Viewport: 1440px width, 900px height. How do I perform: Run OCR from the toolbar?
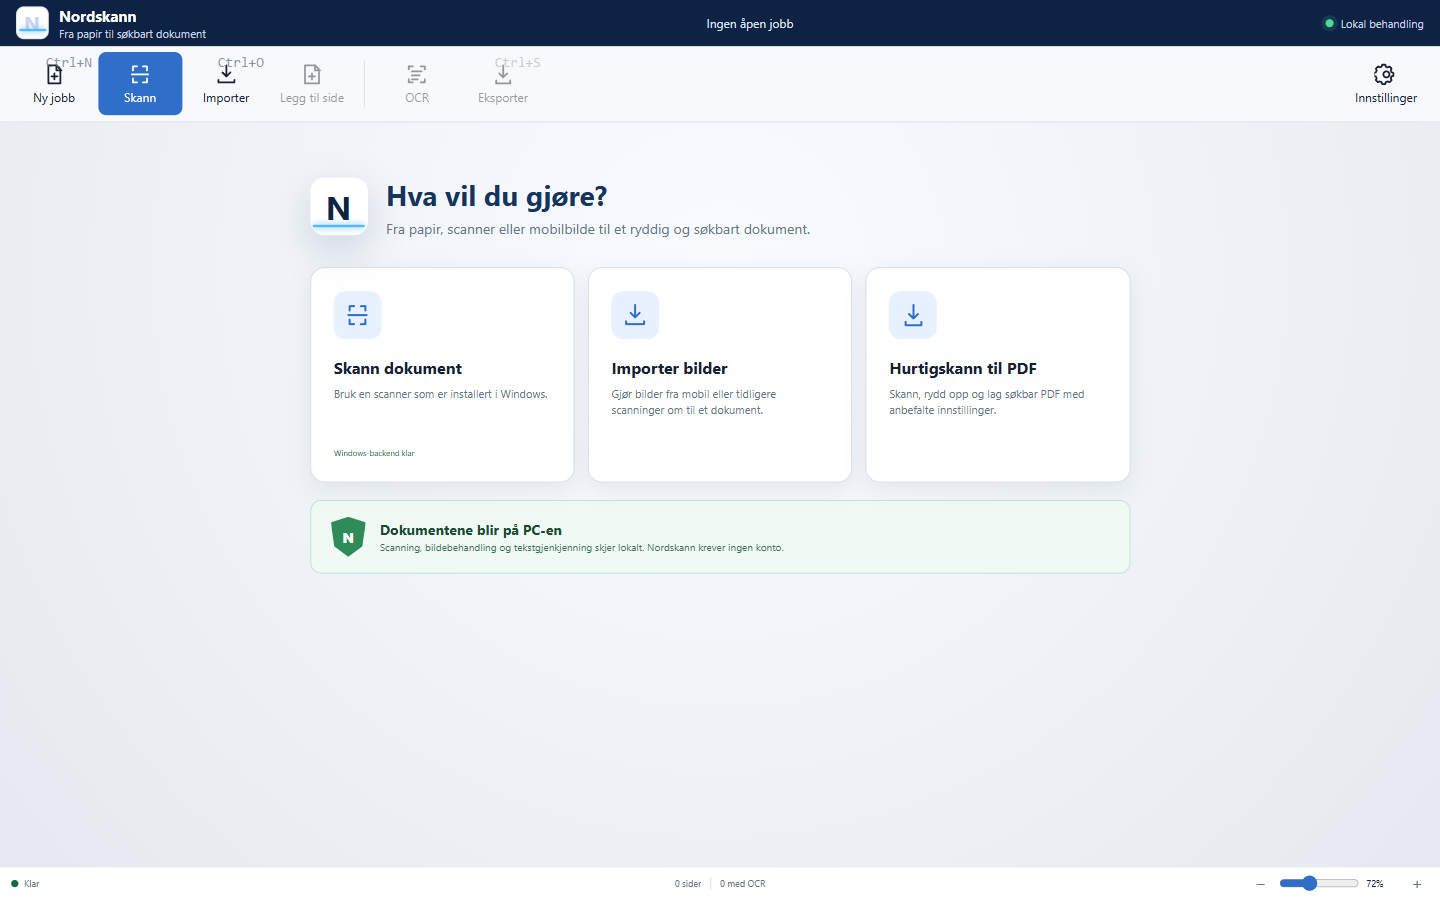[417, 83]
